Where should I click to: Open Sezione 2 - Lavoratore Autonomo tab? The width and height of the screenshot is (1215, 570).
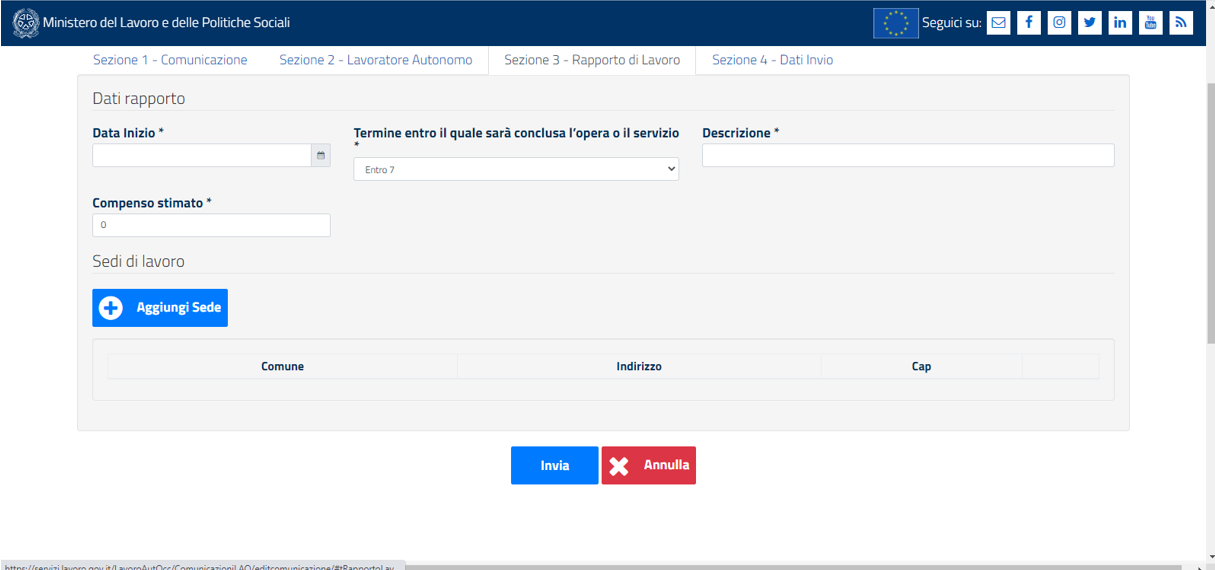pyautogui.click(x=375, y=60)
